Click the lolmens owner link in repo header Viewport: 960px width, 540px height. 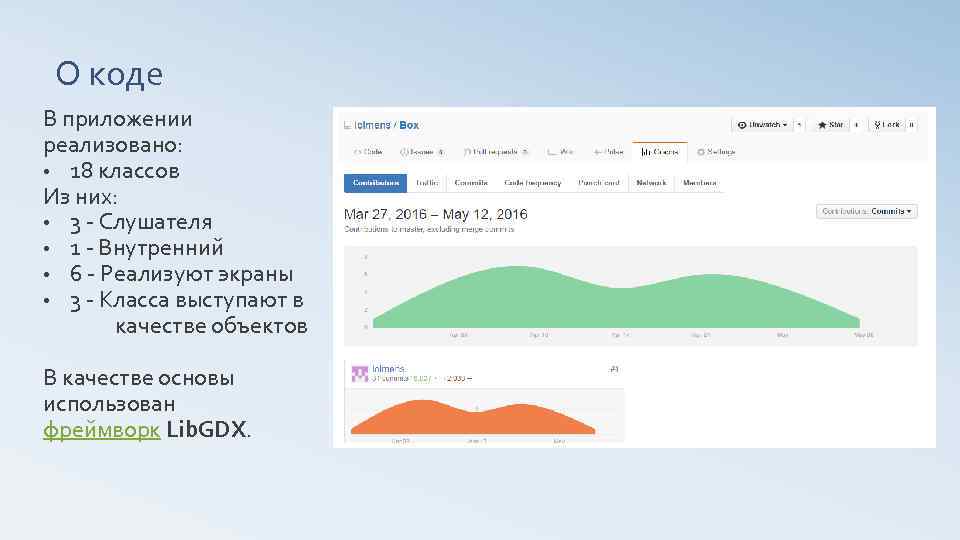(x=372, y=125)
